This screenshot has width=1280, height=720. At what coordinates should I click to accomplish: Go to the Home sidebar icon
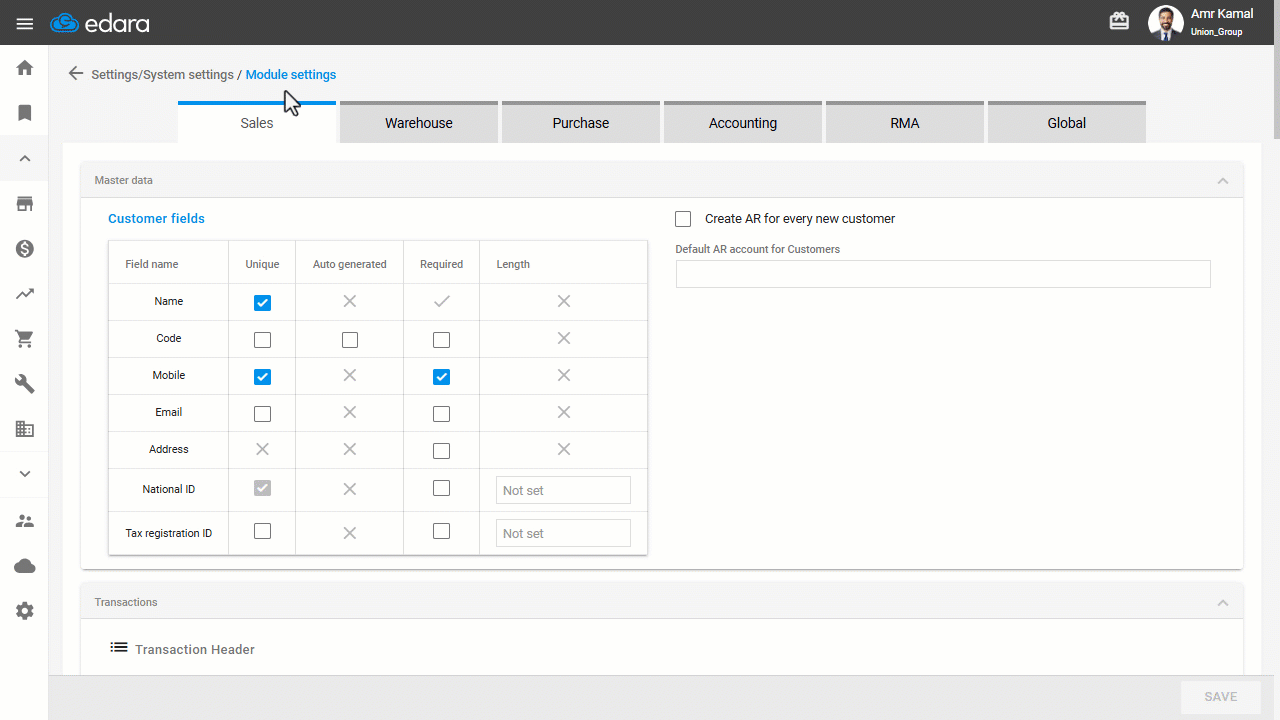pyautogui.click(x=25, y=68)
